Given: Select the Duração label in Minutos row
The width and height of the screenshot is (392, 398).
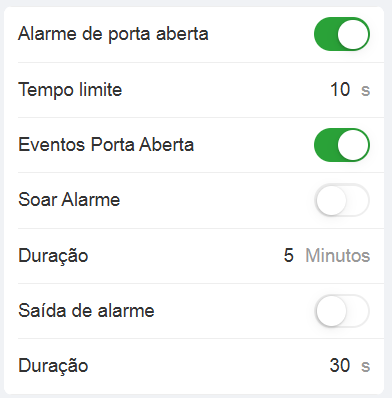Looking at the screenshot, I should (53, 256).
